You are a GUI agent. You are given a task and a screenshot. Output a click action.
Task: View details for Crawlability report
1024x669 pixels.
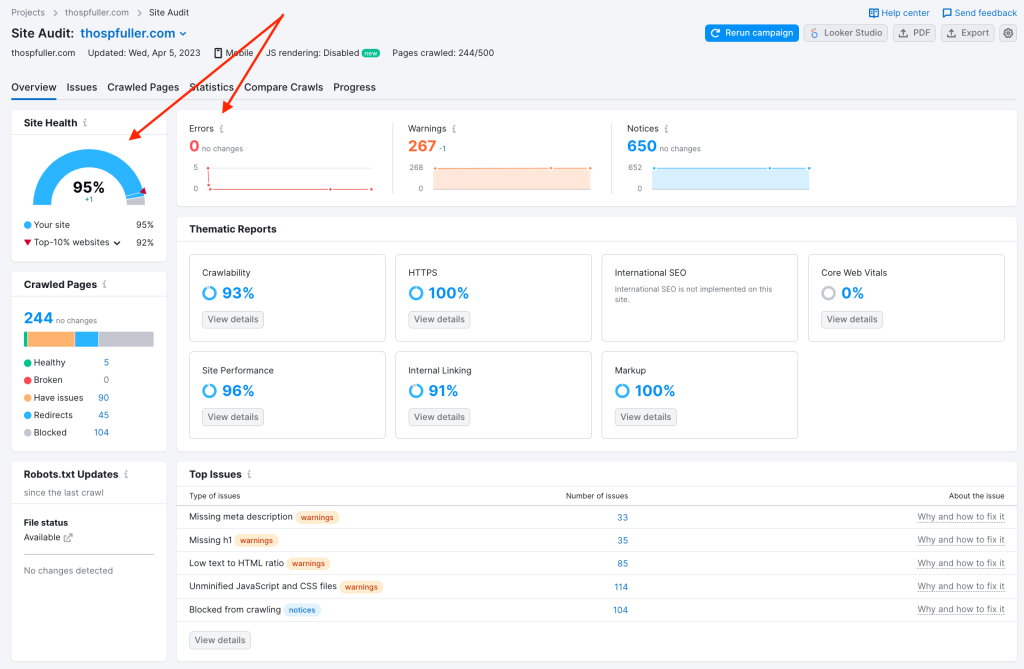(x=233, y=319)
